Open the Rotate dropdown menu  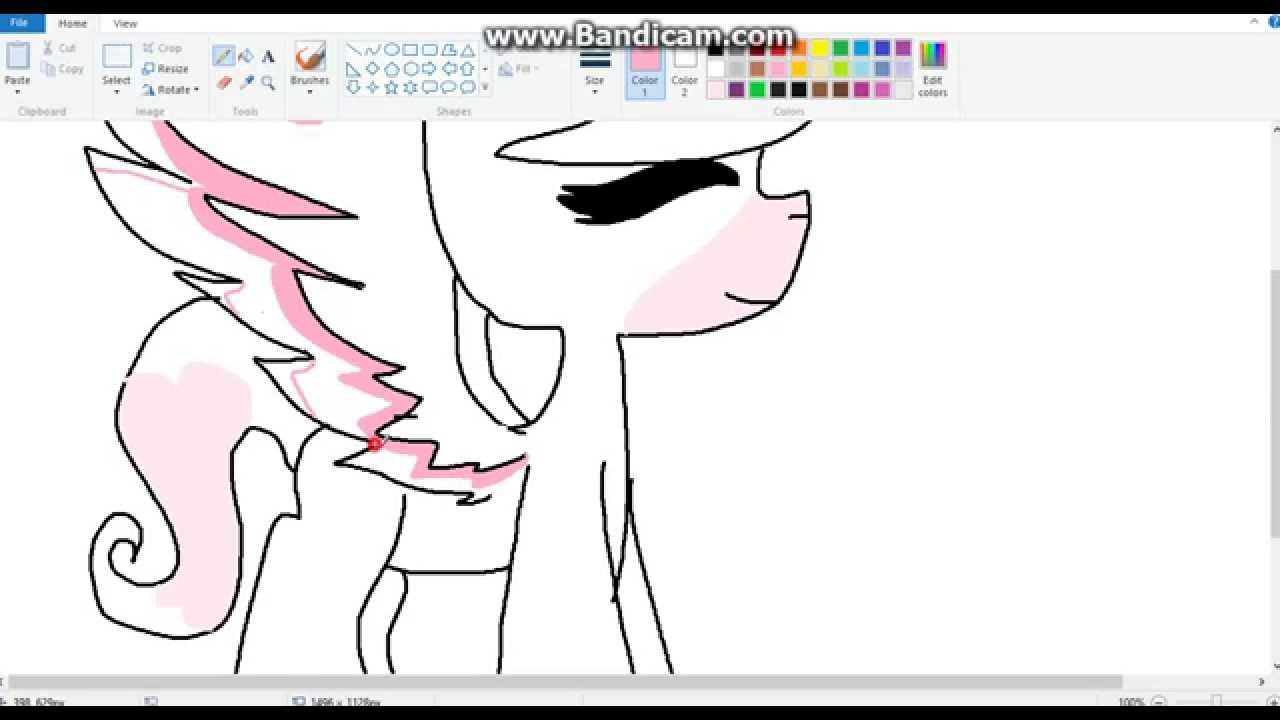click(170, 89)
